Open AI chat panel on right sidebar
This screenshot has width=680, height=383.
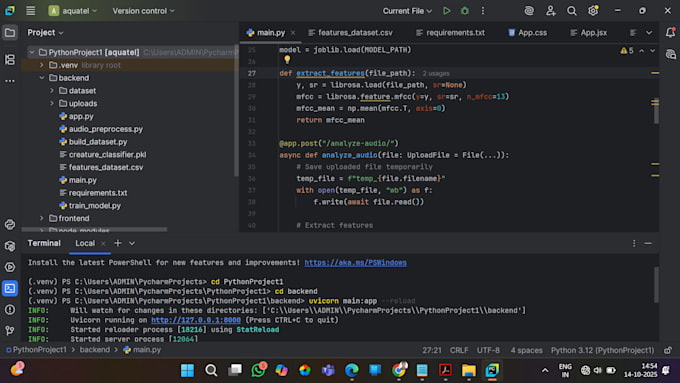(670, 54)
